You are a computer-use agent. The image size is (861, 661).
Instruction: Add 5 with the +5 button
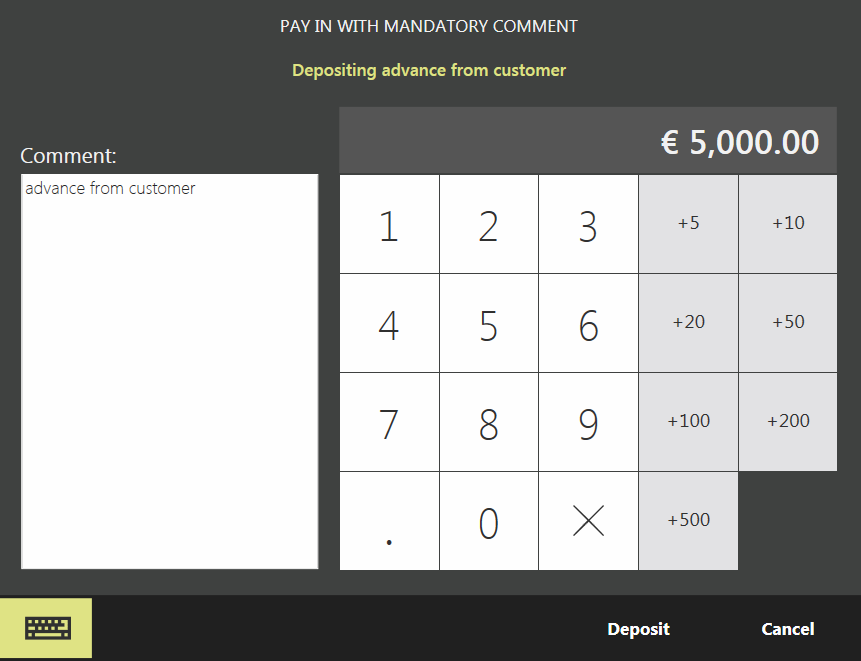(688, 224)
